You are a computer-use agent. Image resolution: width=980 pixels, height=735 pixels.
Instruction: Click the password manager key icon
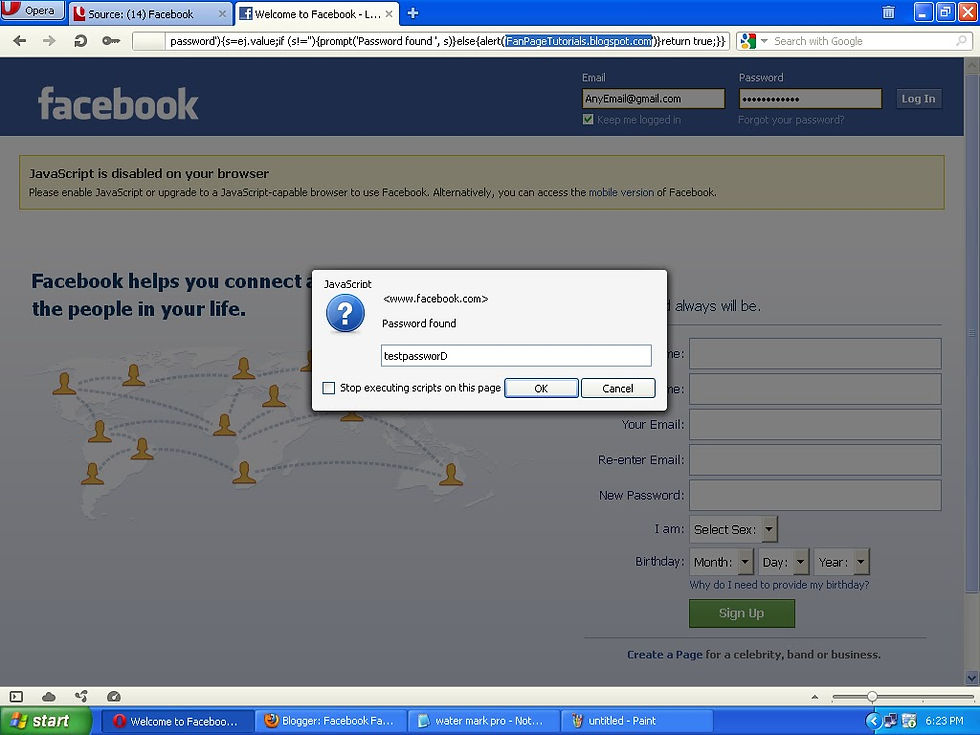pos(111,41)
